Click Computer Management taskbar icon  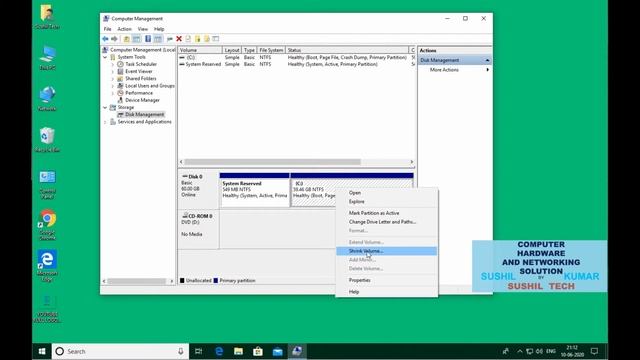click(x=297, y=351)
